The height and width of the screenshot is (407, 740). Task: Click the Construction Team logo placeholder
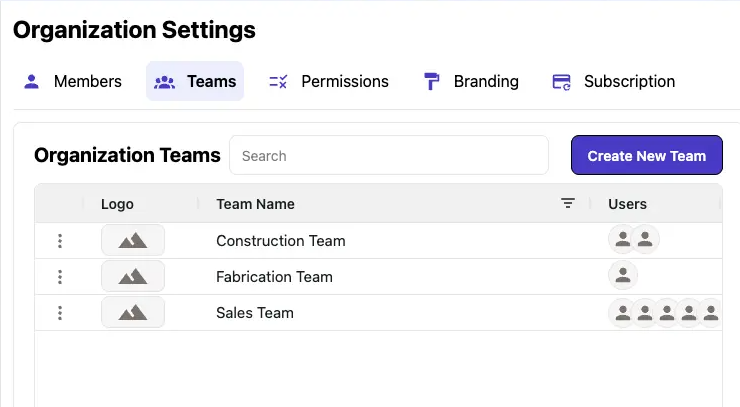click(x=133, y=241)
